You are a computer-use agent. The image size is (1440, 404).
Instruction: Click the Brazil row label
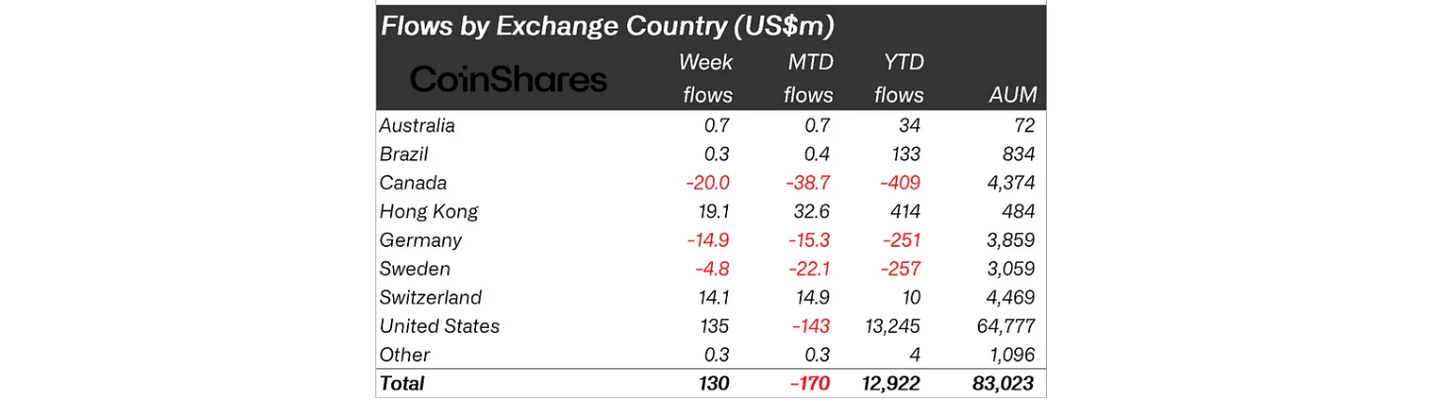coord(404,154)
